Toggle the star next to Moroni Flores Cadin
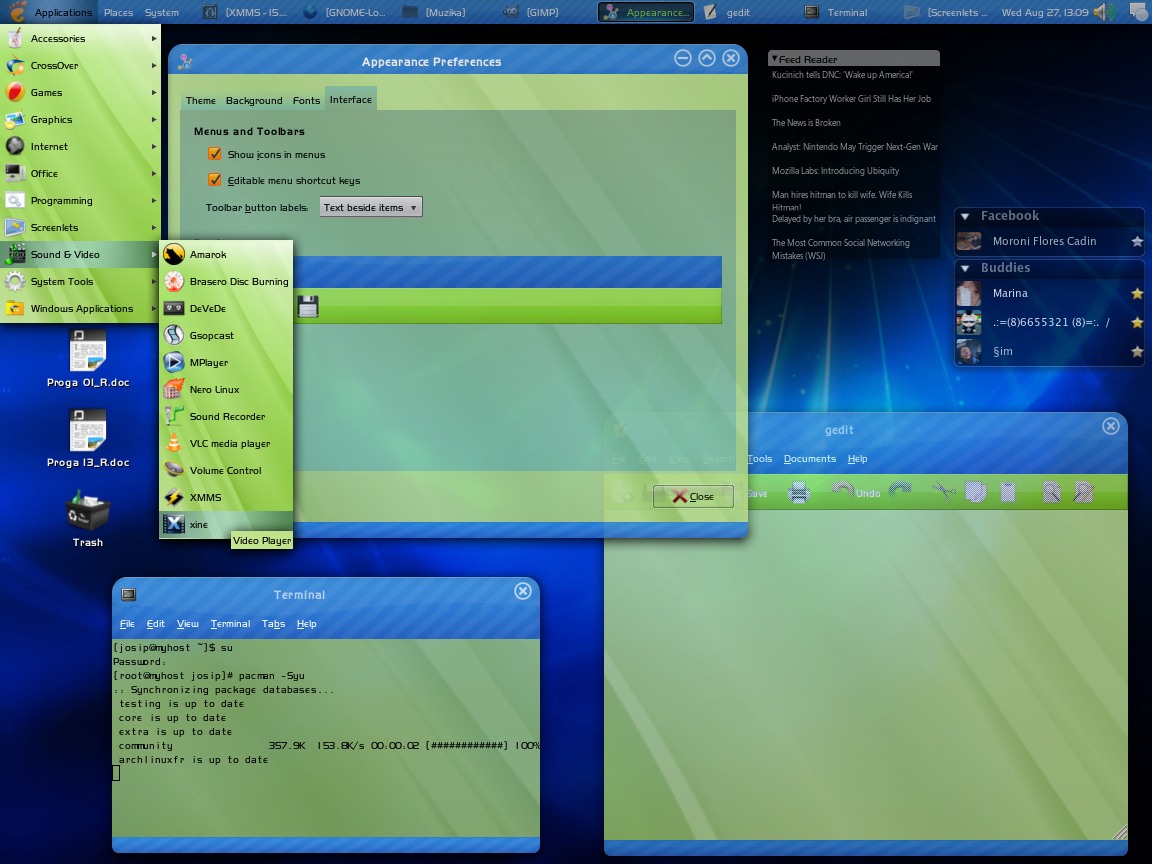The width and height of the screenshot is (1152, 864). point(1137,241)
